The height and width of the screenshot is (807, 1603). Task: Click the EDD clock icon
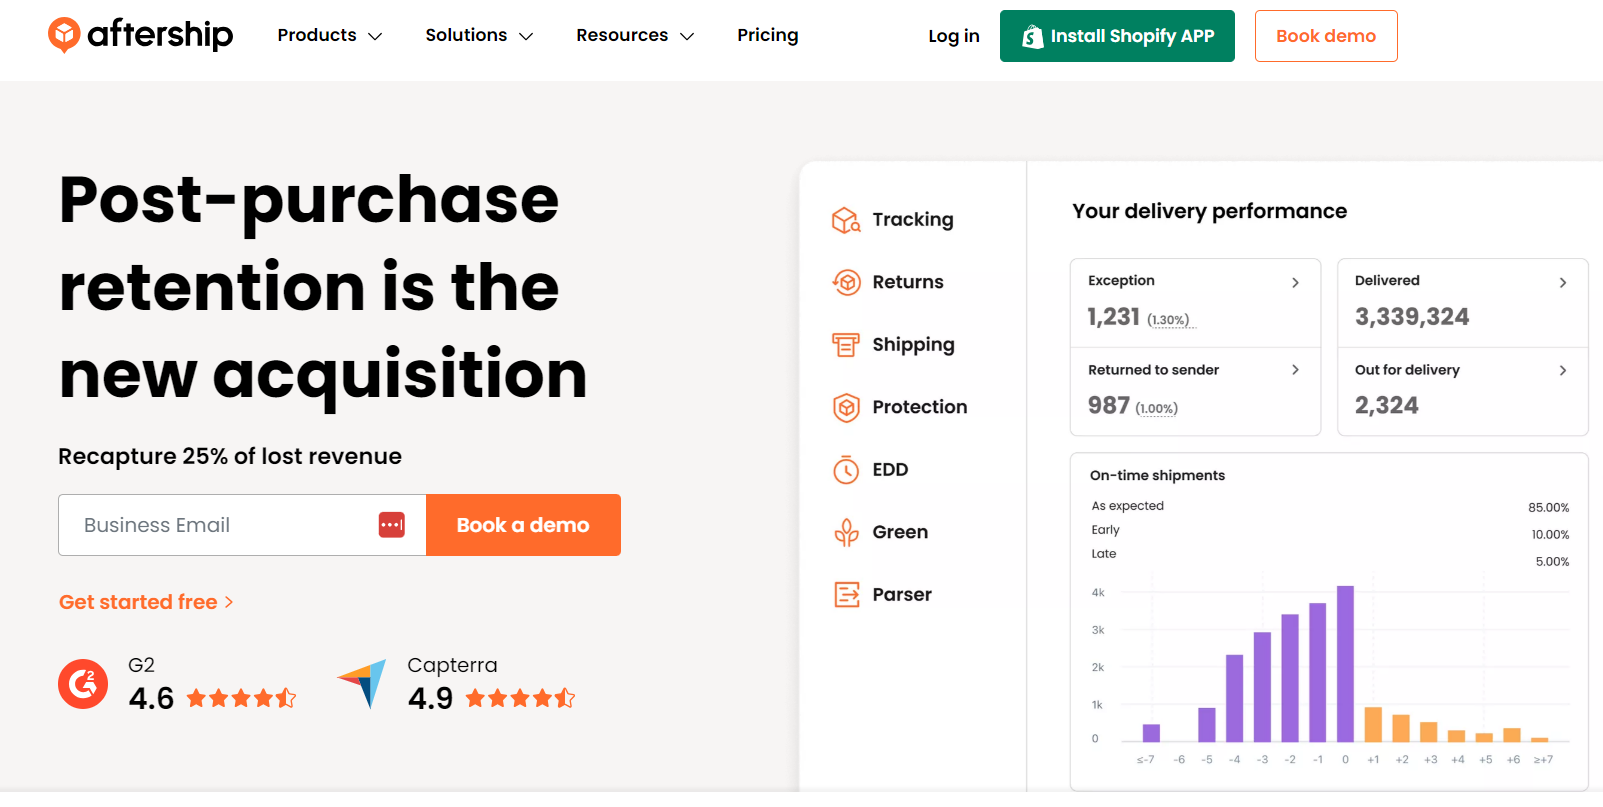[x=846, y=470]
